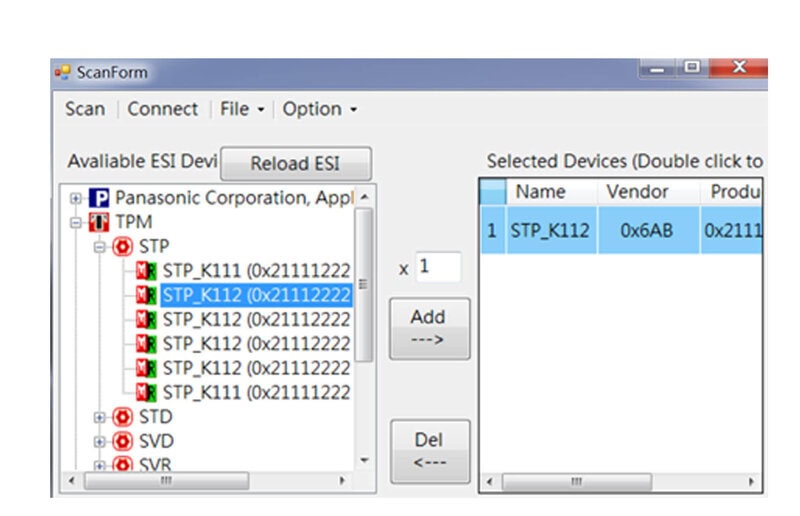This screenshot has width=800, height=516.
Task: Click the Name column header
Action: 552,192
